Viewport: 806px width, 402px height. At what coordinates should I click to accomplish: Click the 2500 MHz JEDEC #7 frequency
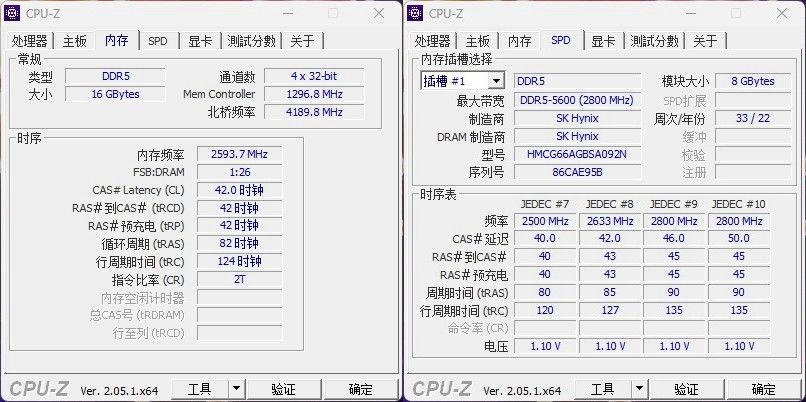[x=545, y=222]
